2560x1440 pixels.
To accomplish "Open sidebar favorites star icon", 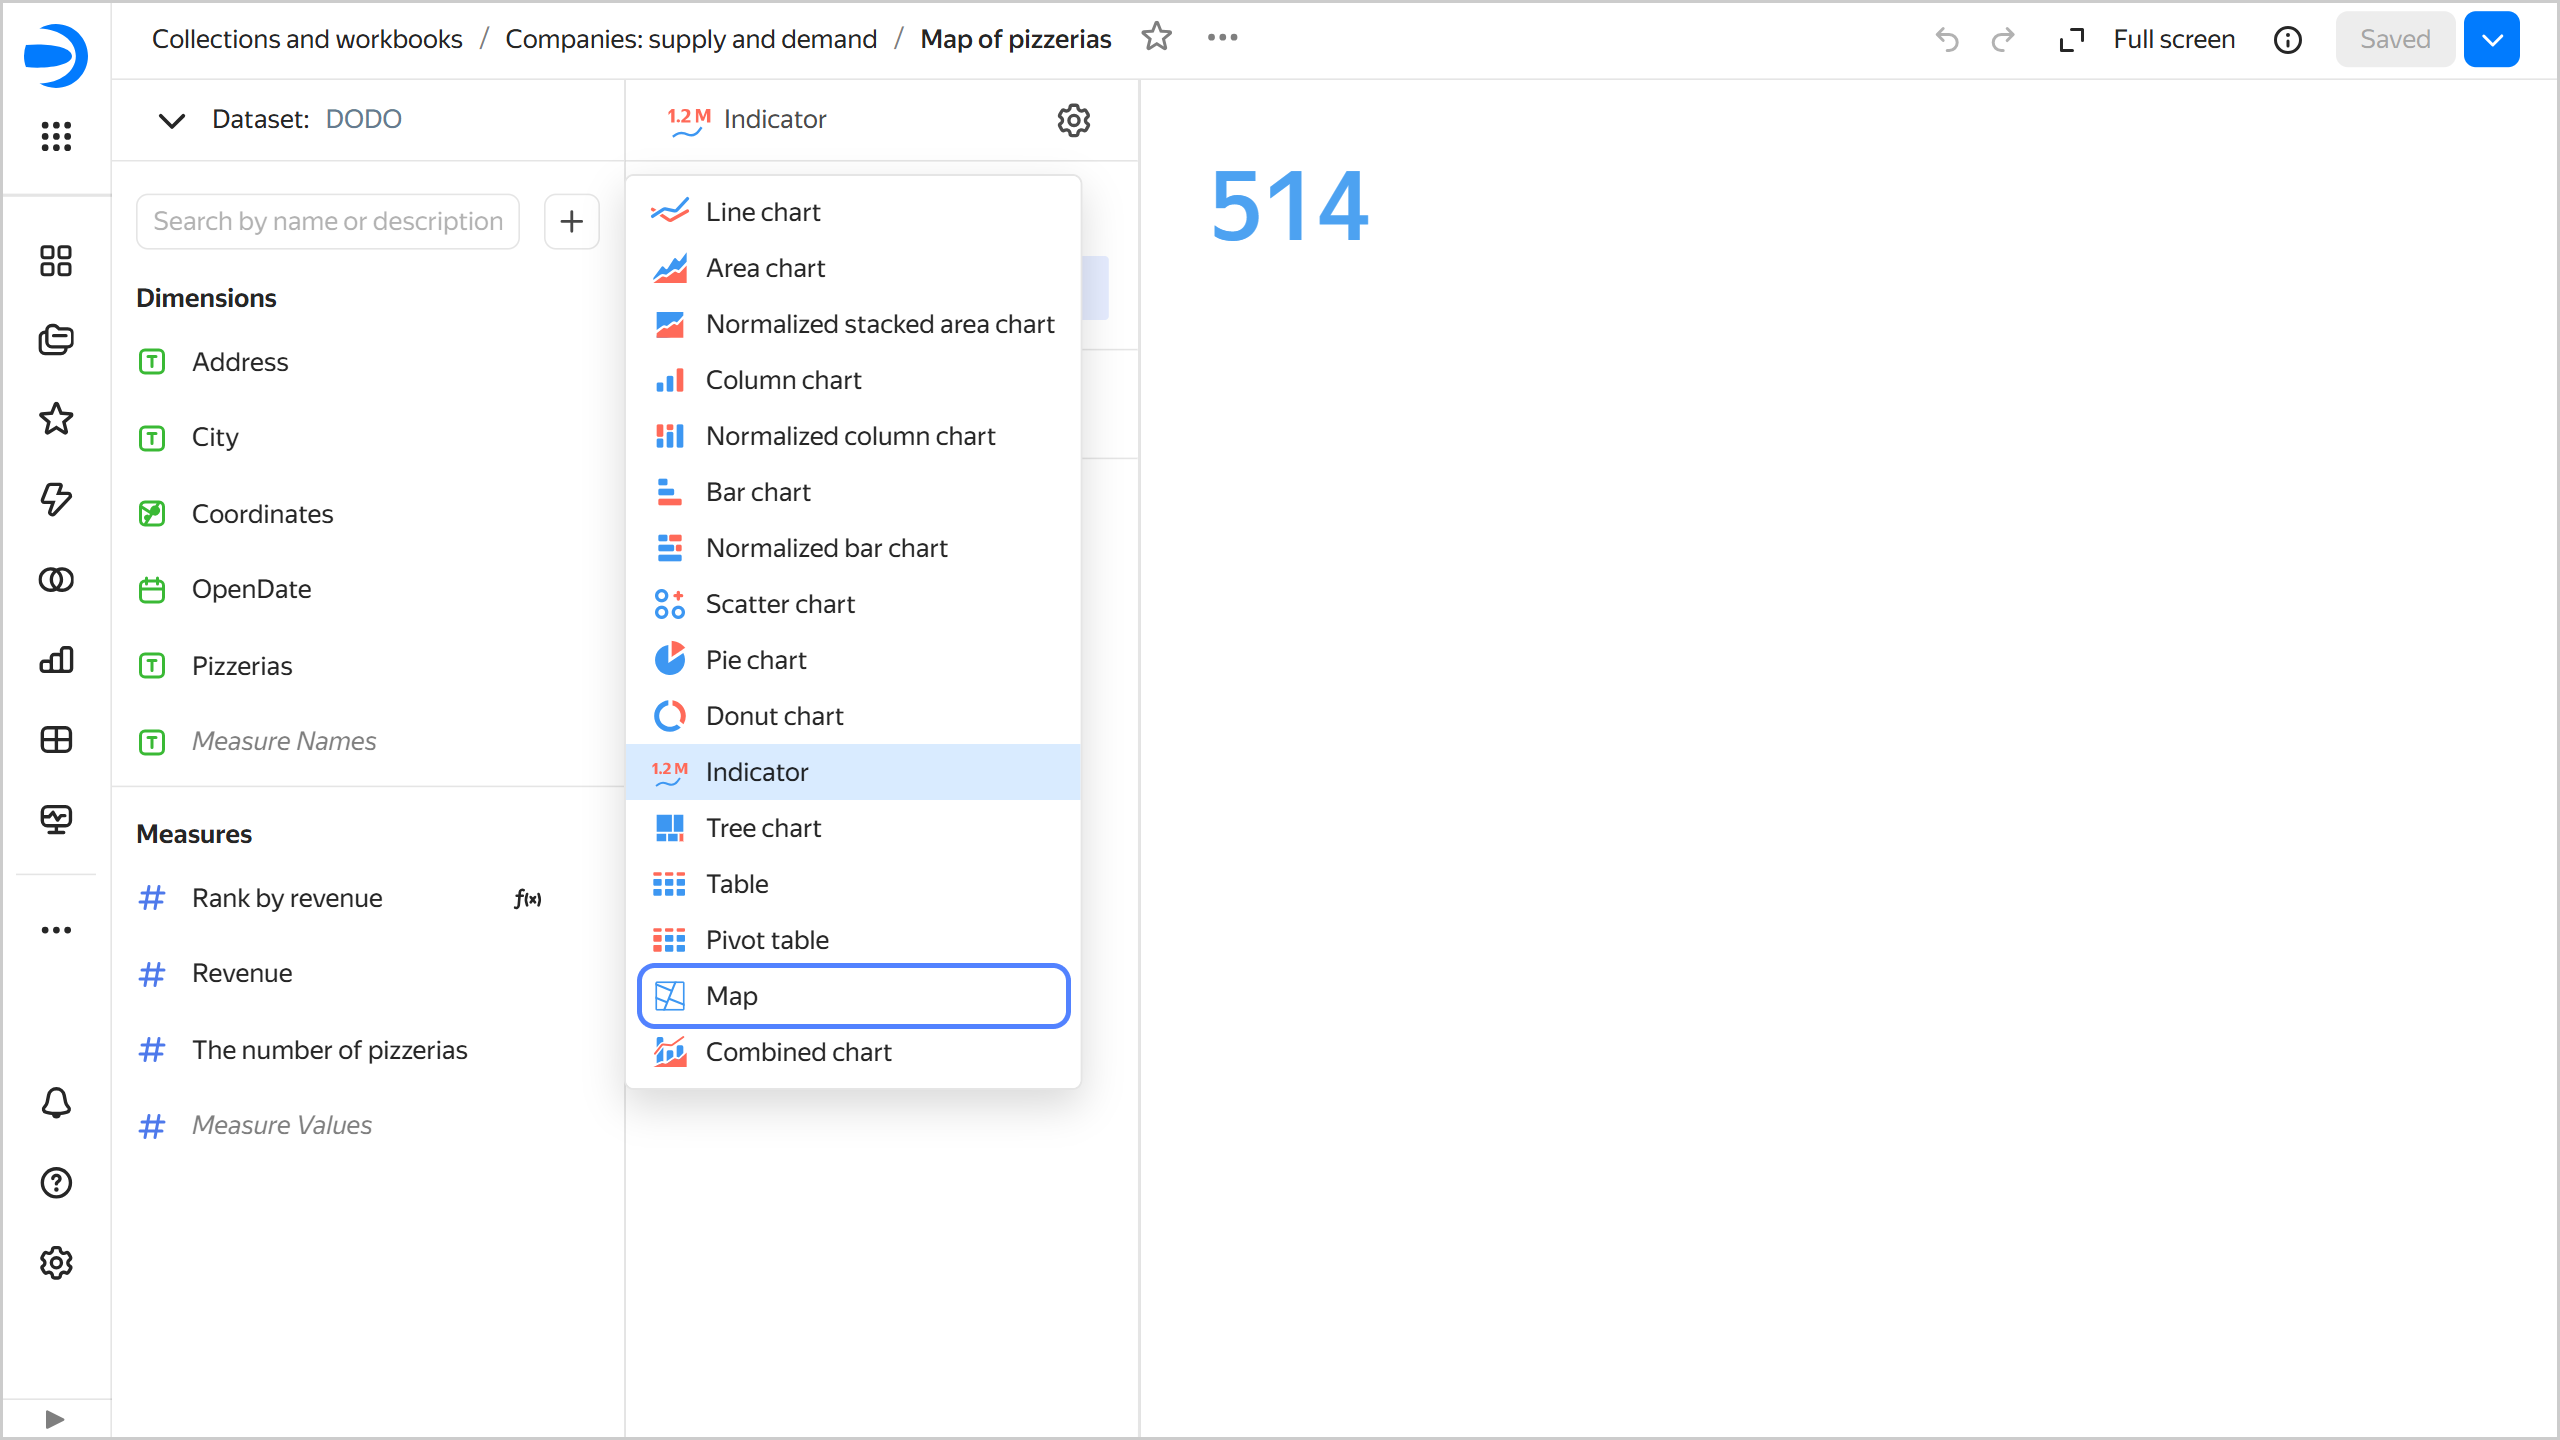I will (56, 419).
